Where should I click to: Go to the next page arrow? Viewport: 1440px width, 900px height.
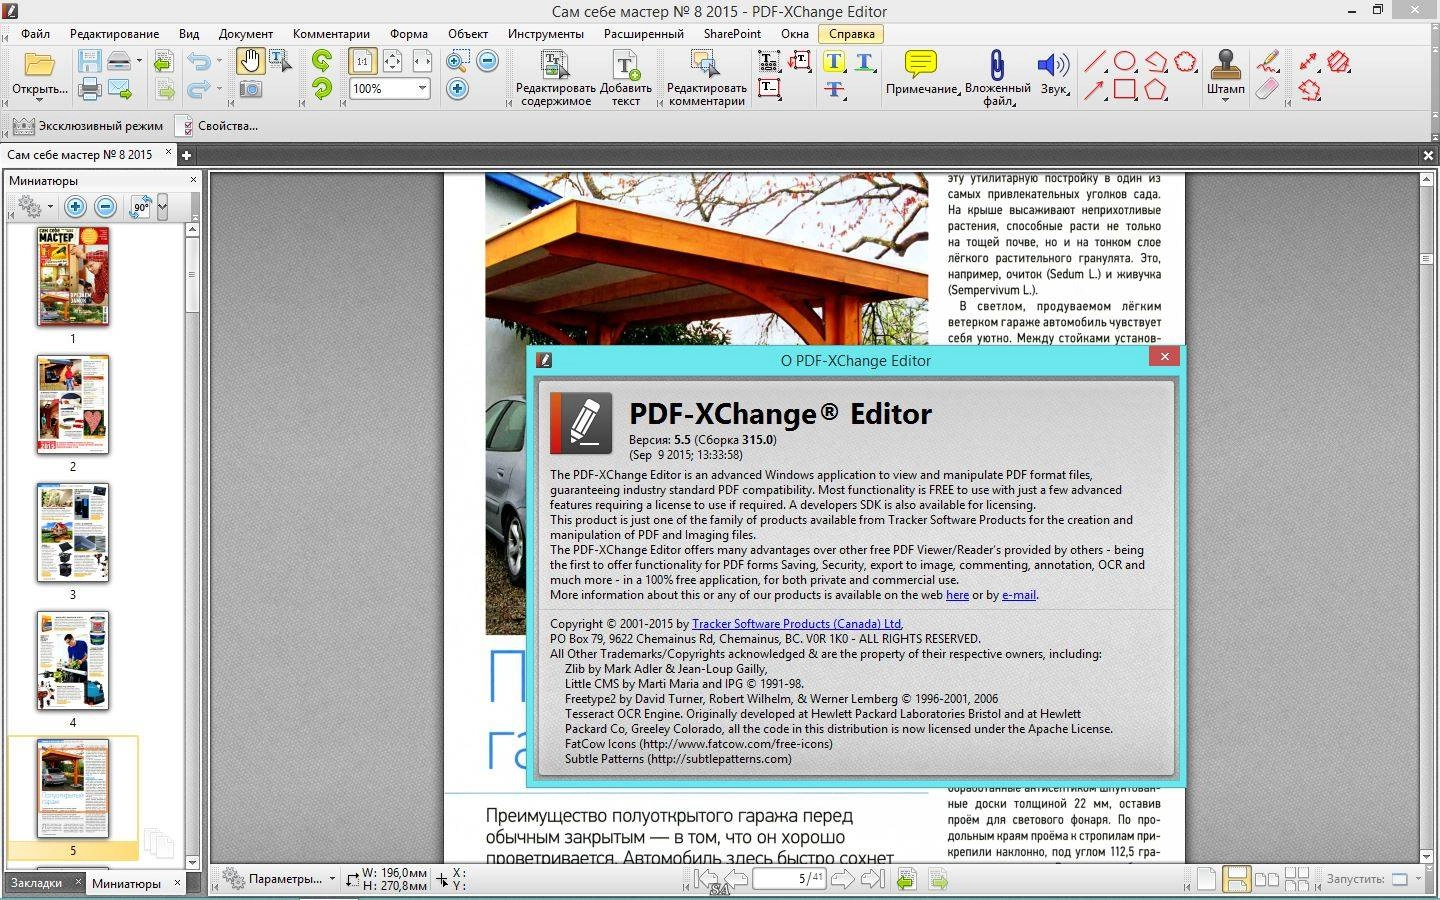click(842, 879)
